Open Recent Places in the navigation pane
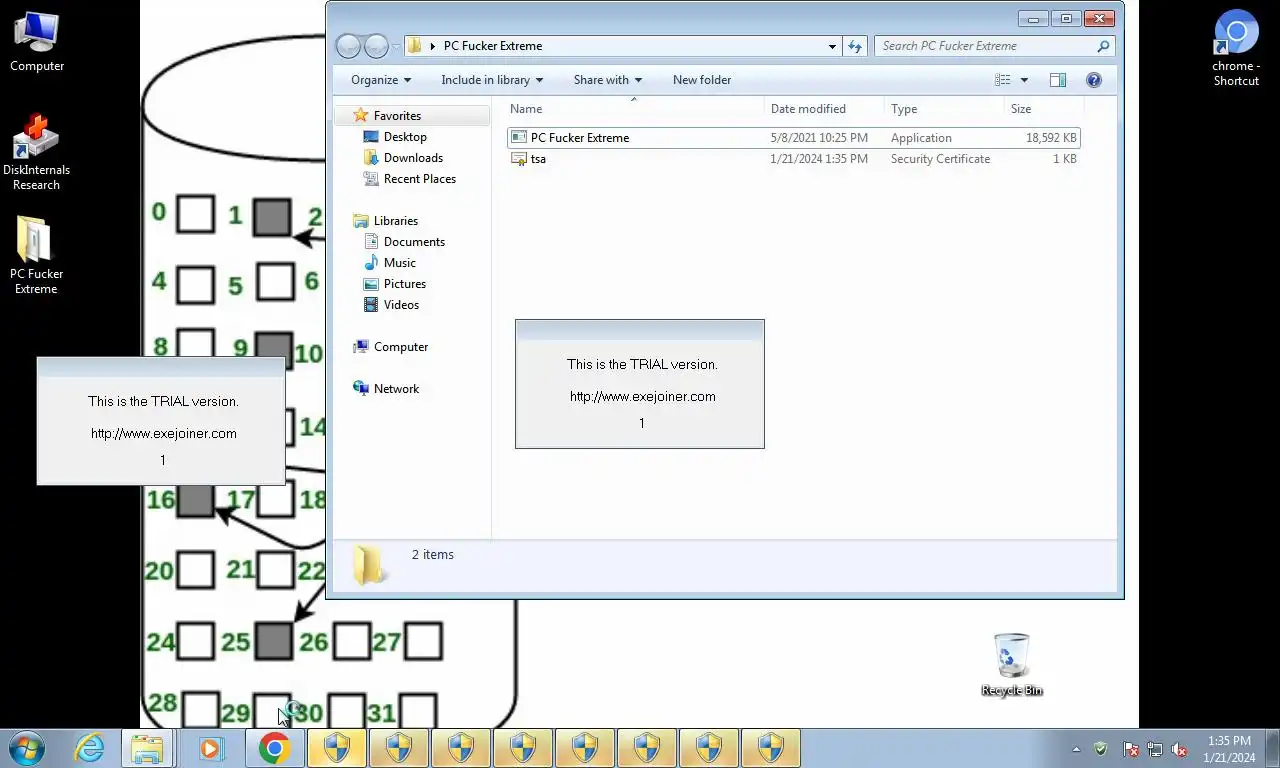Image resolution: width=1280 pixels, height=768 pixels. coord(419,179)
